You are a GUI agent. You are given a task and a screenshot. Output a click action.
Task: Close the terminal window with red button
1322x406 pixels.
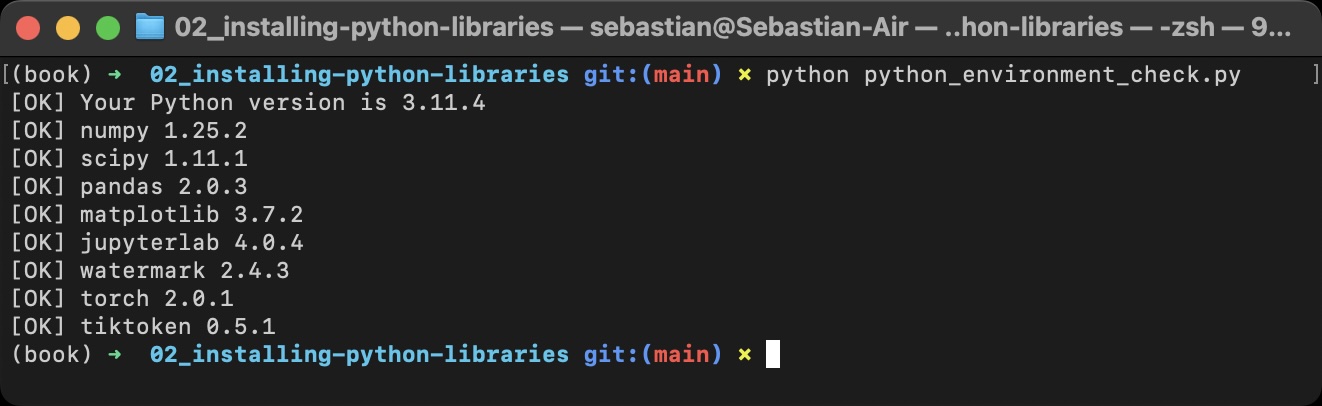28,27
